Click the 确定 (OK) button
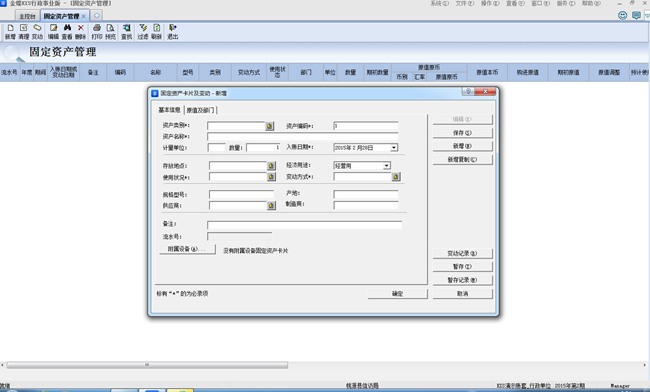This screenshot has width=650, height=392. pyautogui.click(x=398, y=293)
